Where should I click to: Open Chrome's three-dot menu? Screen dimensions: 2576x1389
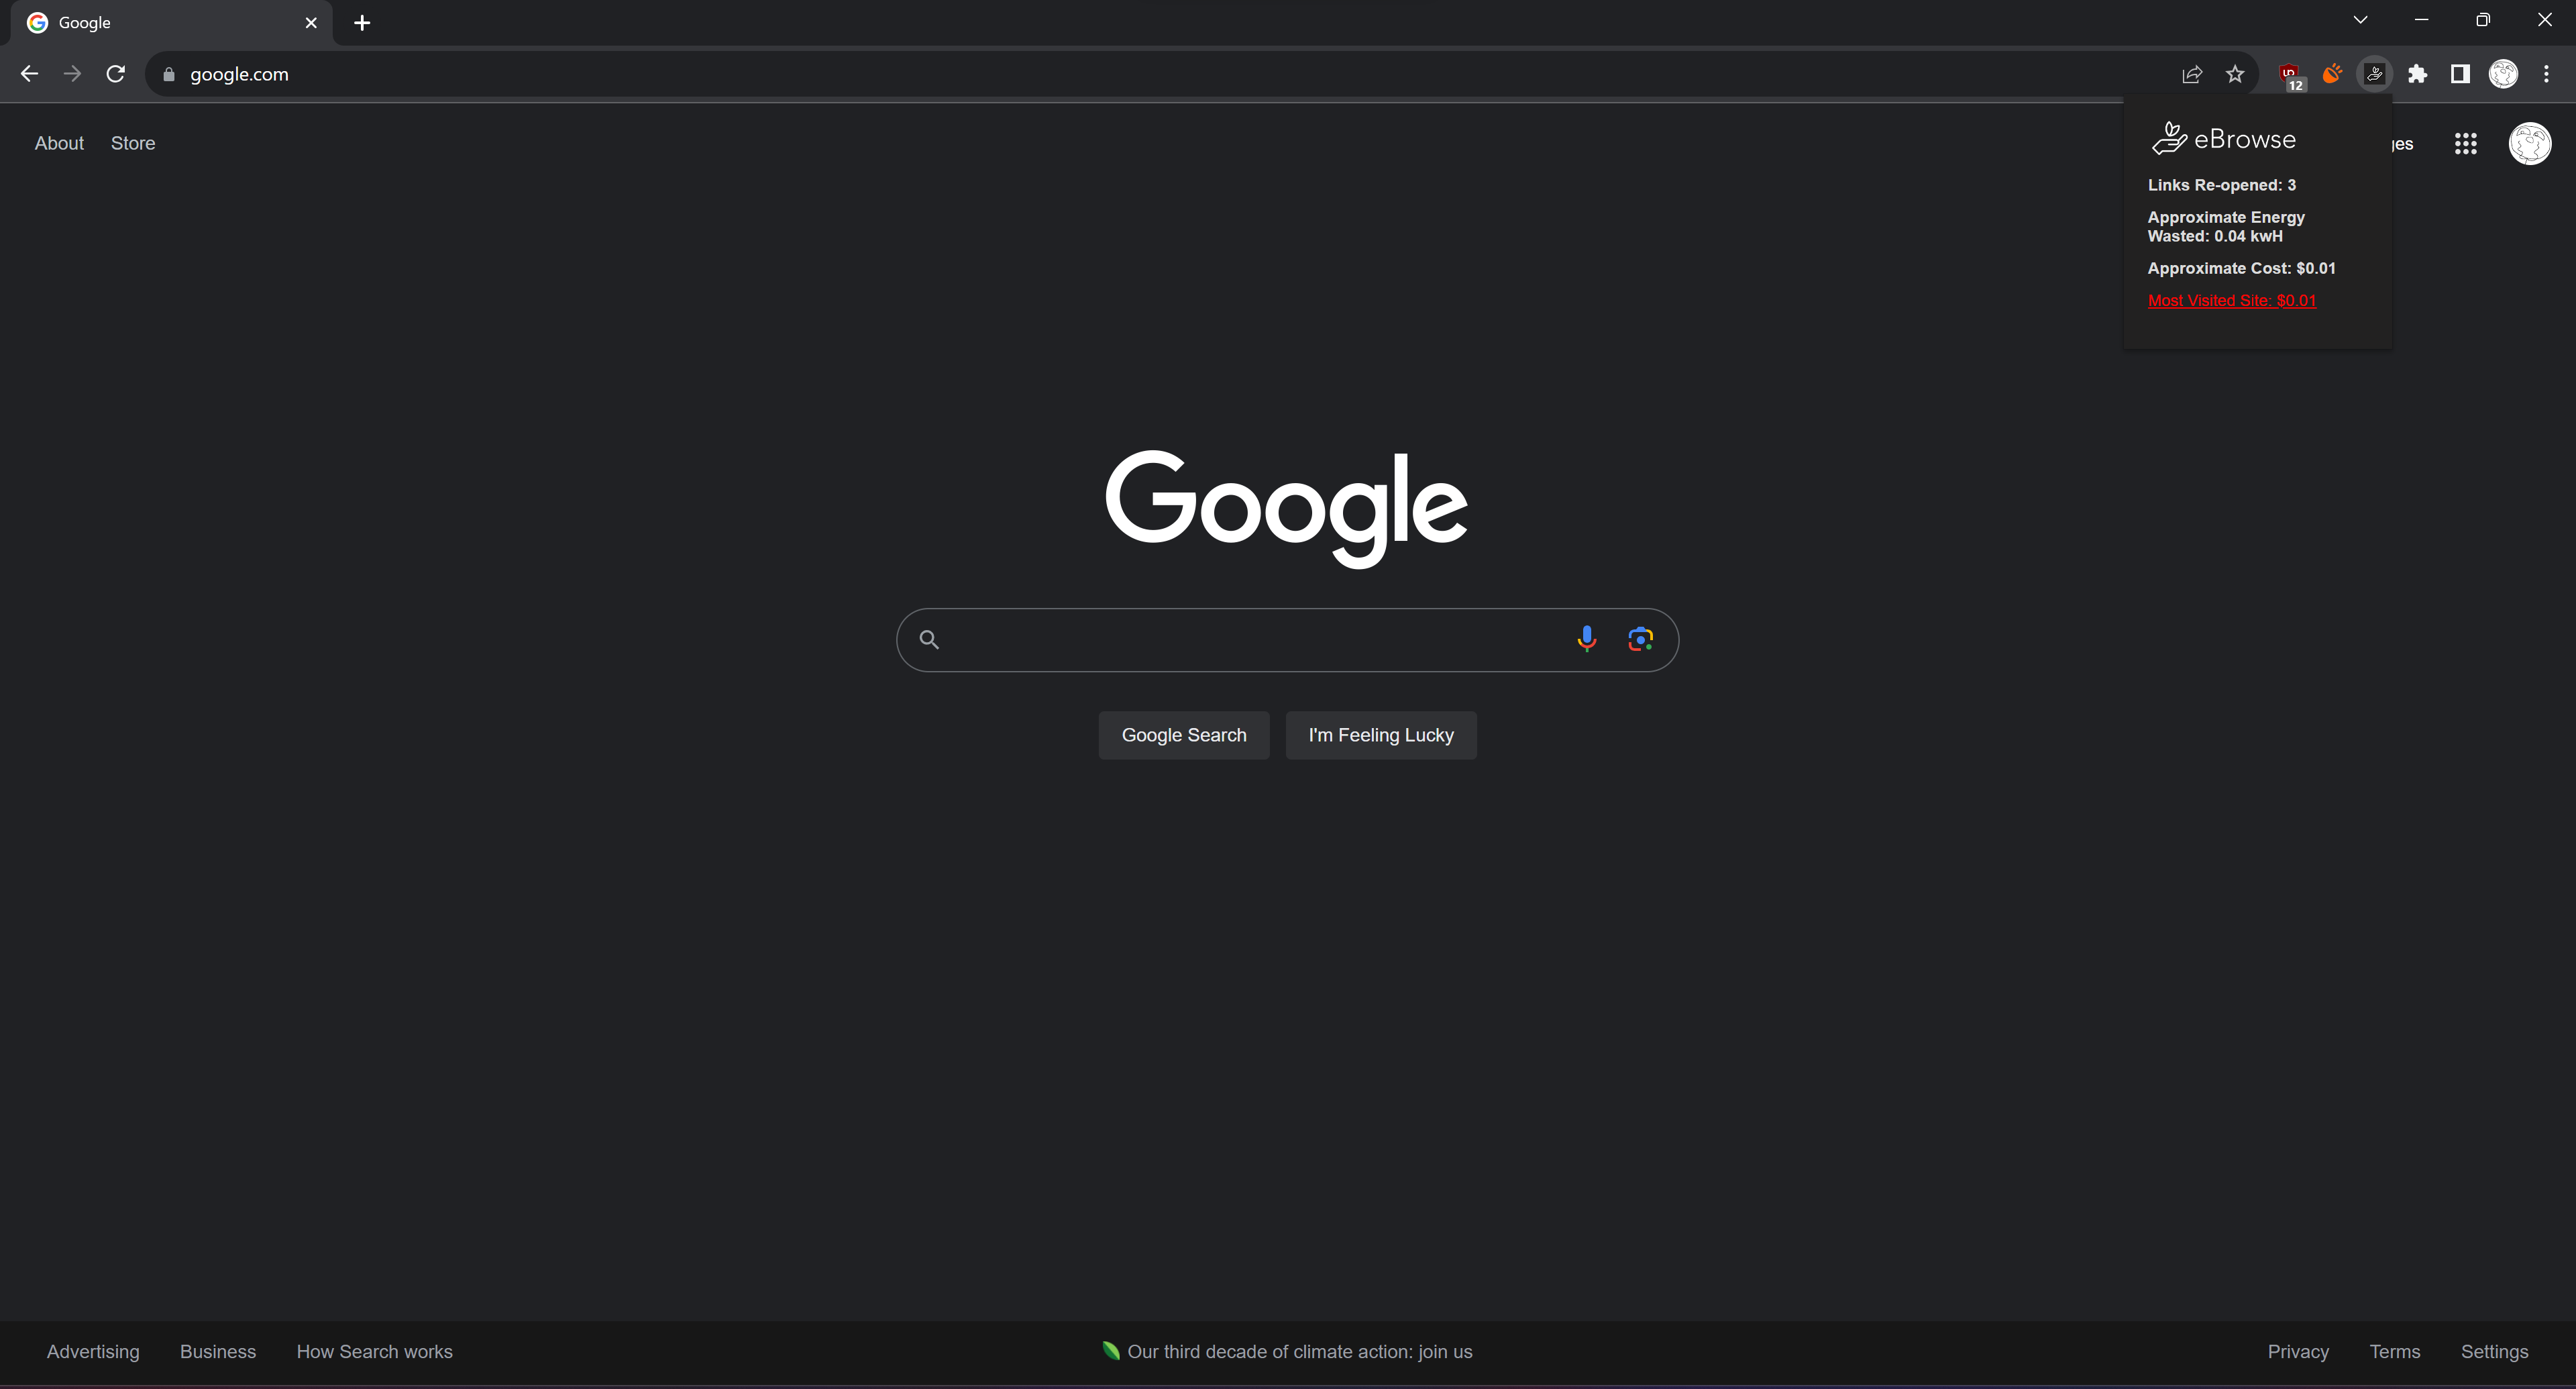[x=2546, y=74]
